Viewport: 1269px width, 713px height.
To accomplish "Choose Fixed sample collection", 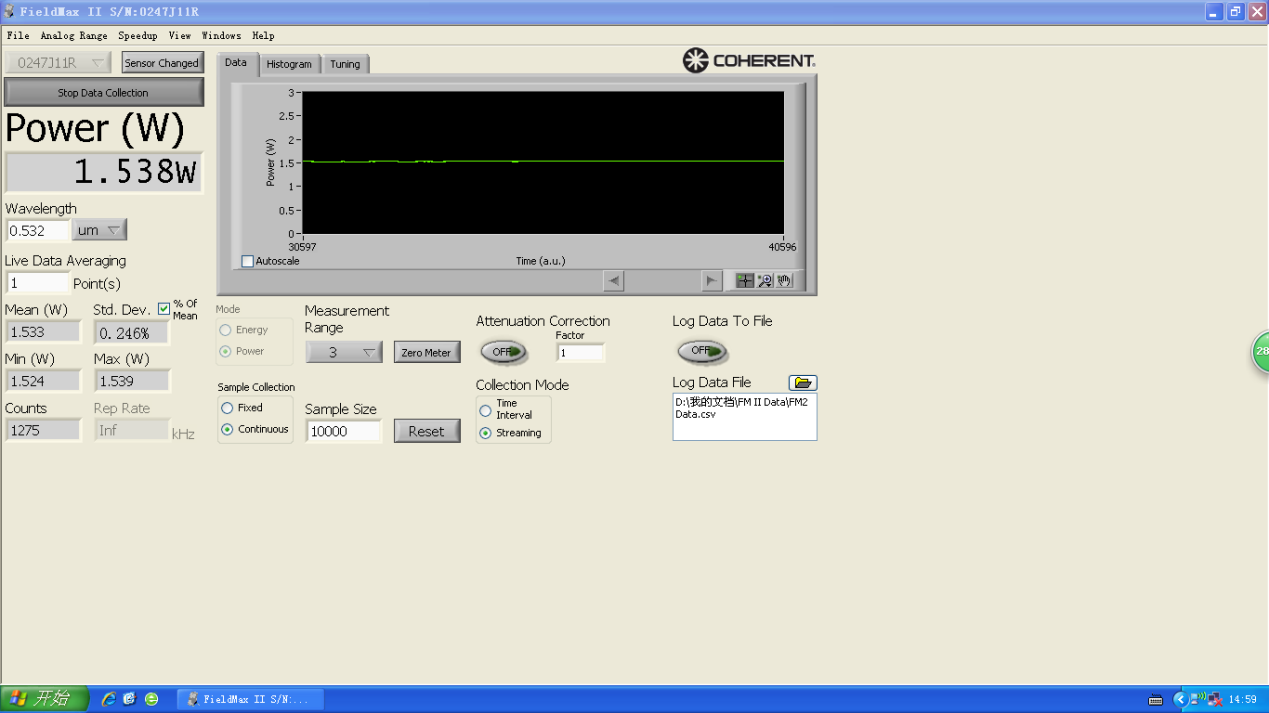I will click(227, 408).
